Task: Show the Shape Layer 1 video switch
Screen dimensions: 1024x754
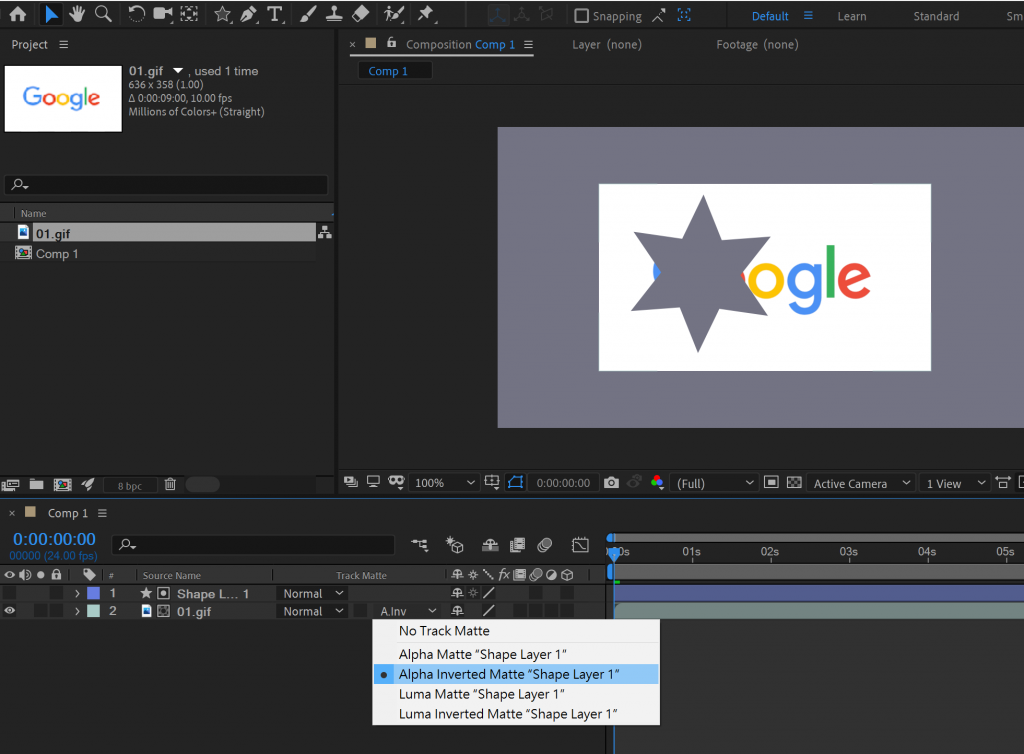Action: click(x=10, y=594)
